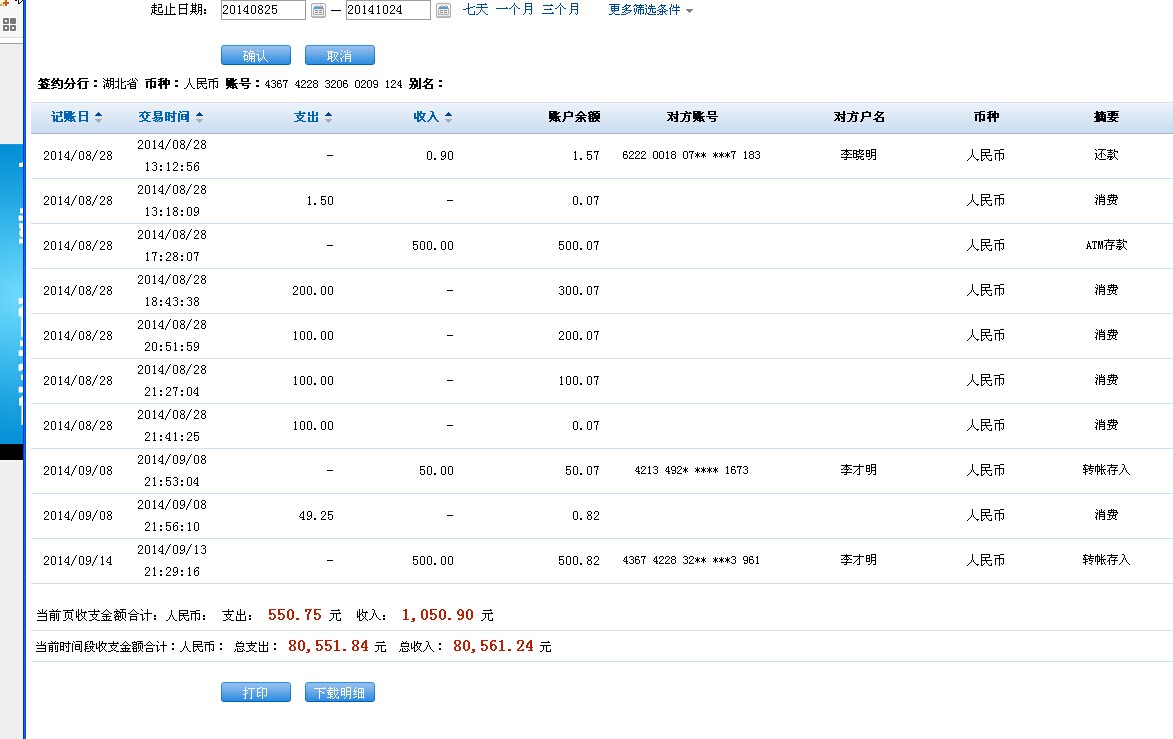Sort transactions by 记账日 column
The width and height of the screenshot is (1173, 739).
pos(76,117)
